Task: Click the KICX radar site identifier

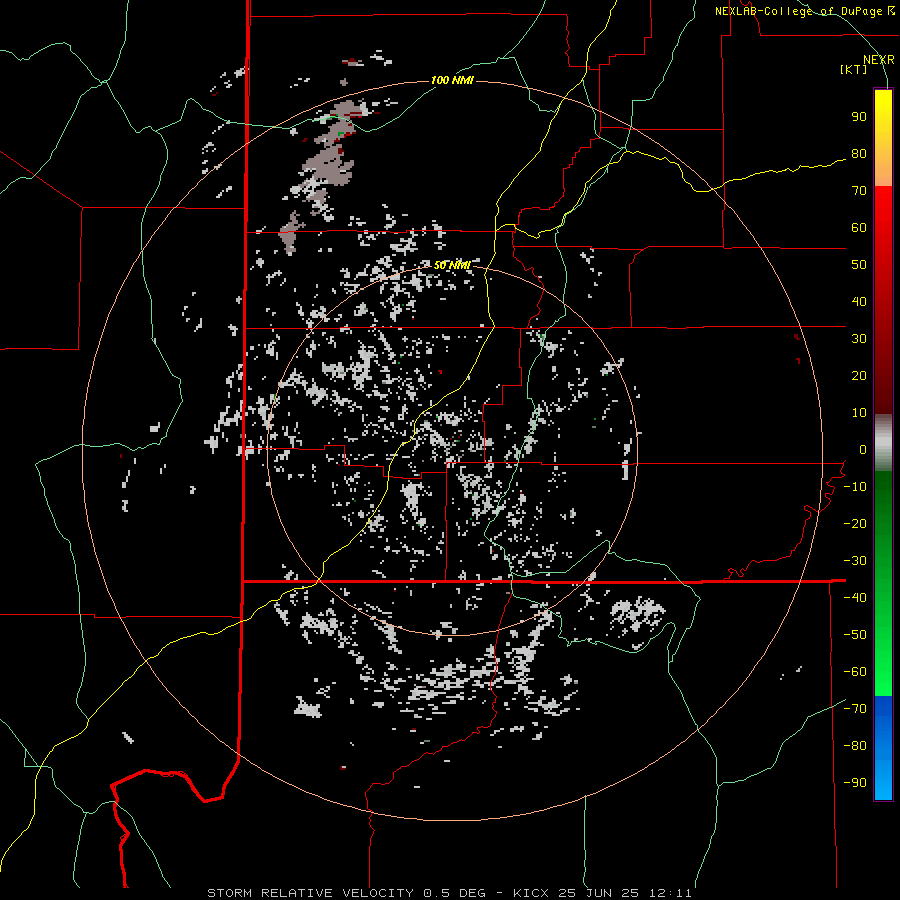Action: [x=531, y=893]
